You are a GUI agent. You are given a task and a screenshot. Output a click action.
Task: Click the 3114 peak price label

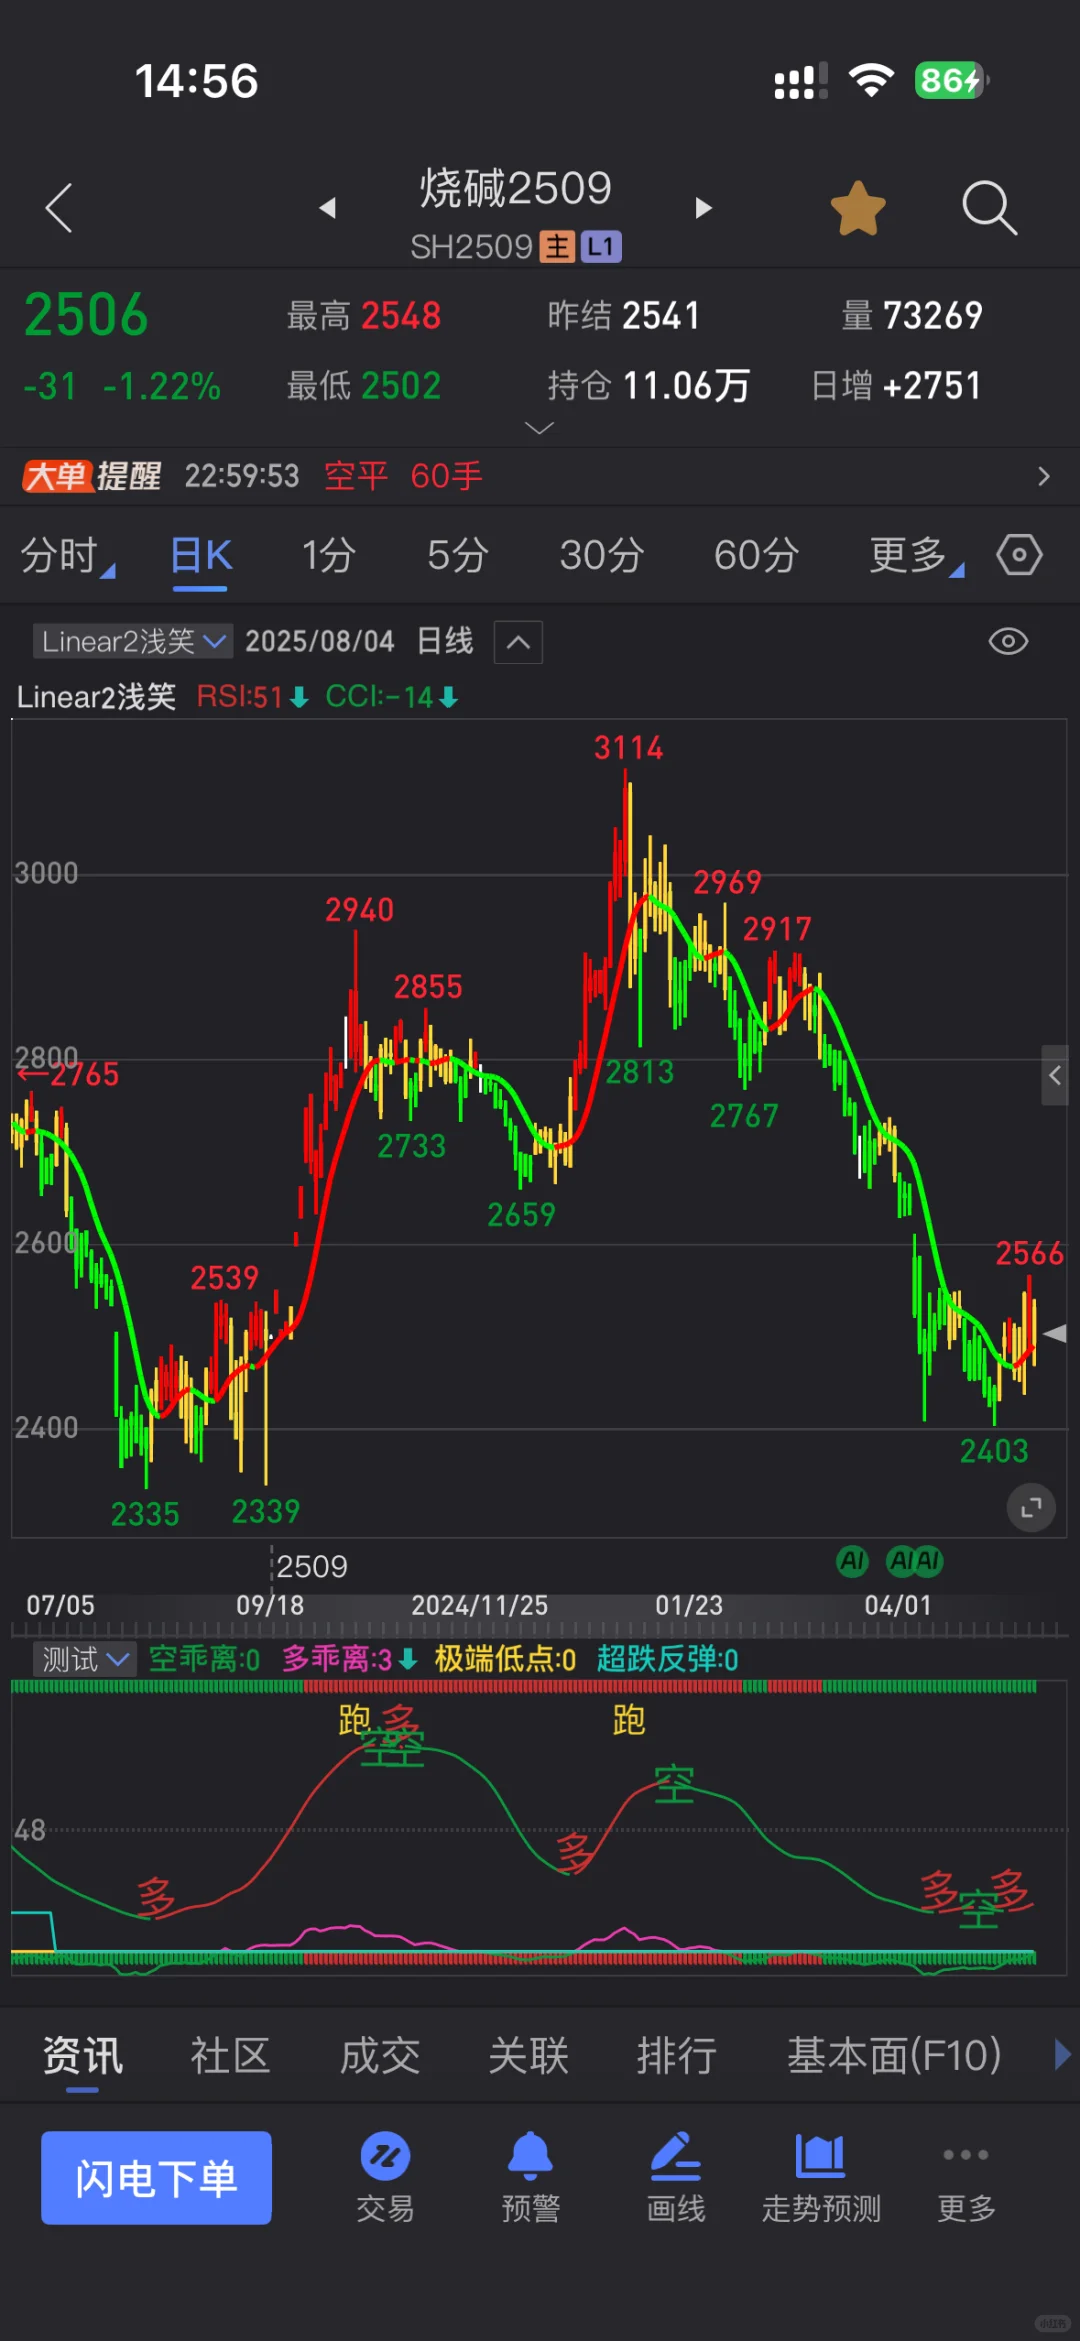tap(628, 748)
